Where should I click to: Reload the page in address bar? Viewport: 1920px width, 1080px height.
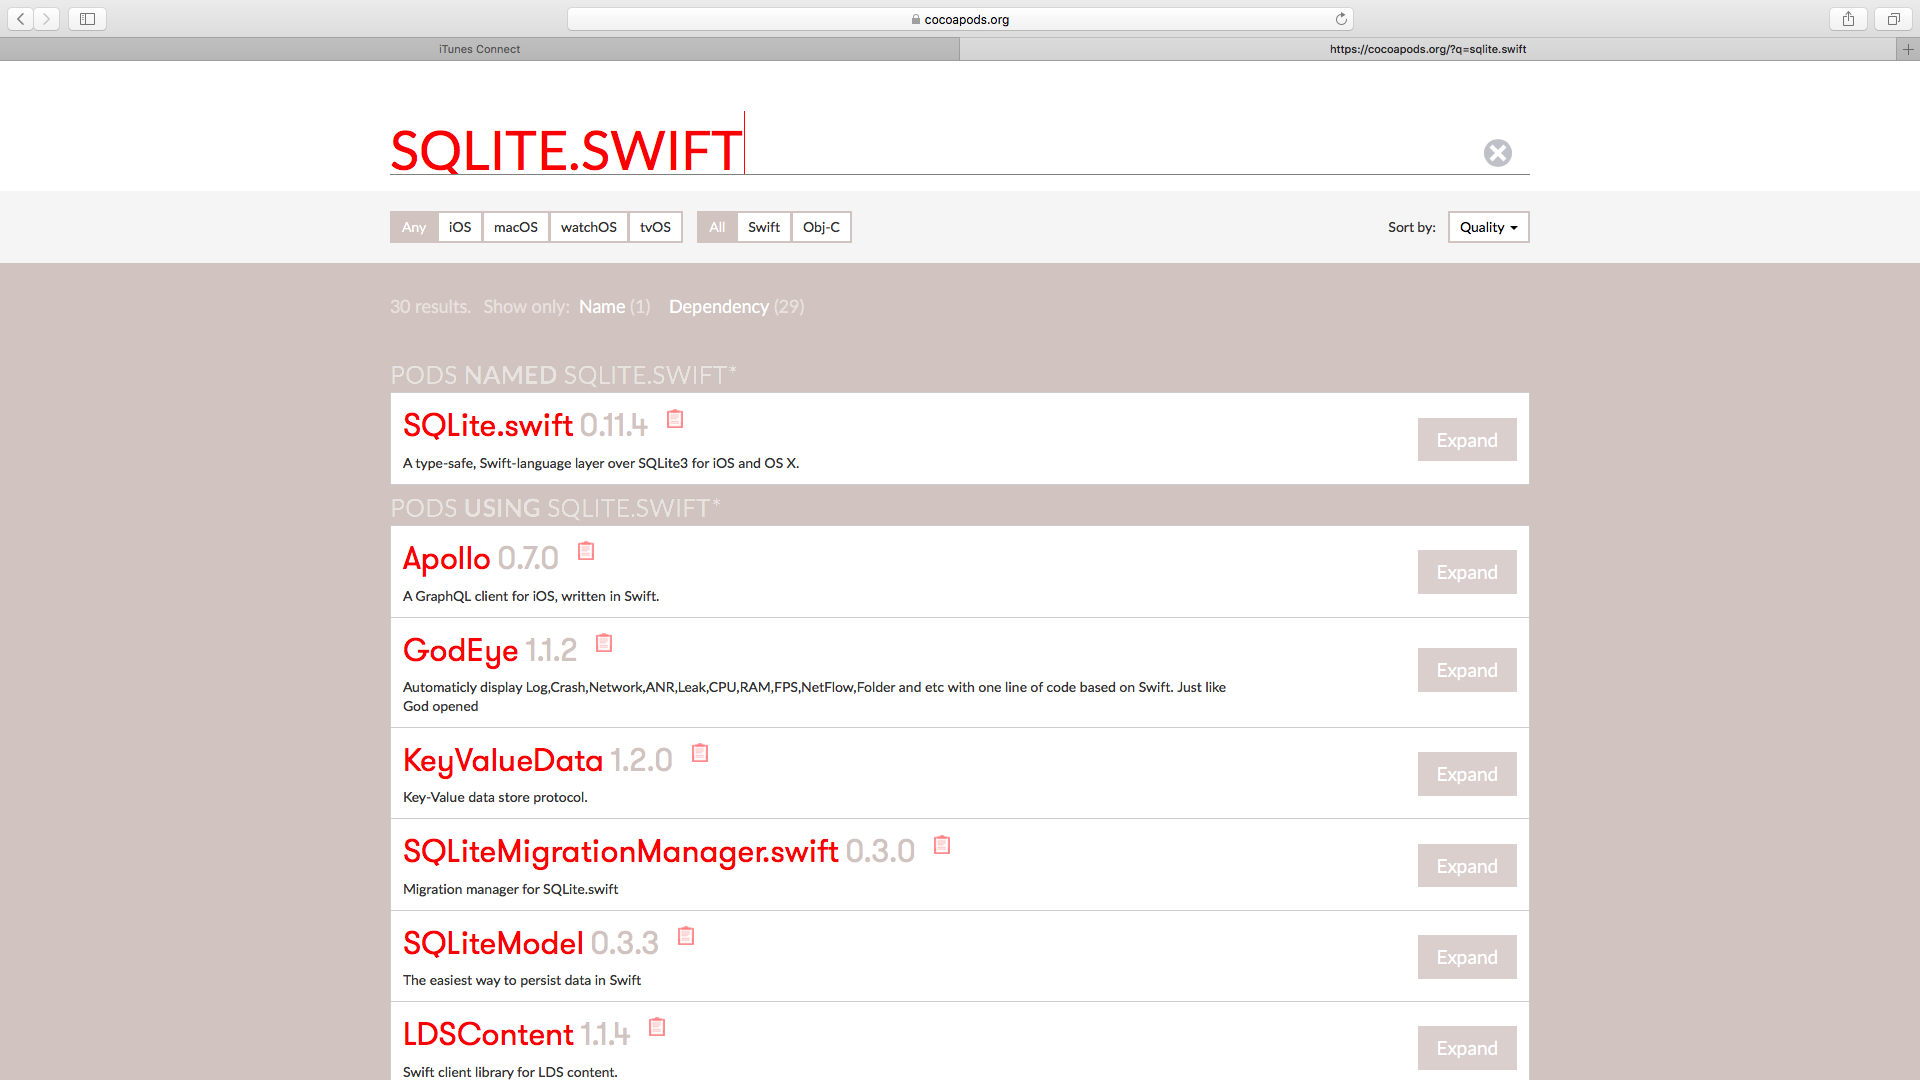point(1341,19)
